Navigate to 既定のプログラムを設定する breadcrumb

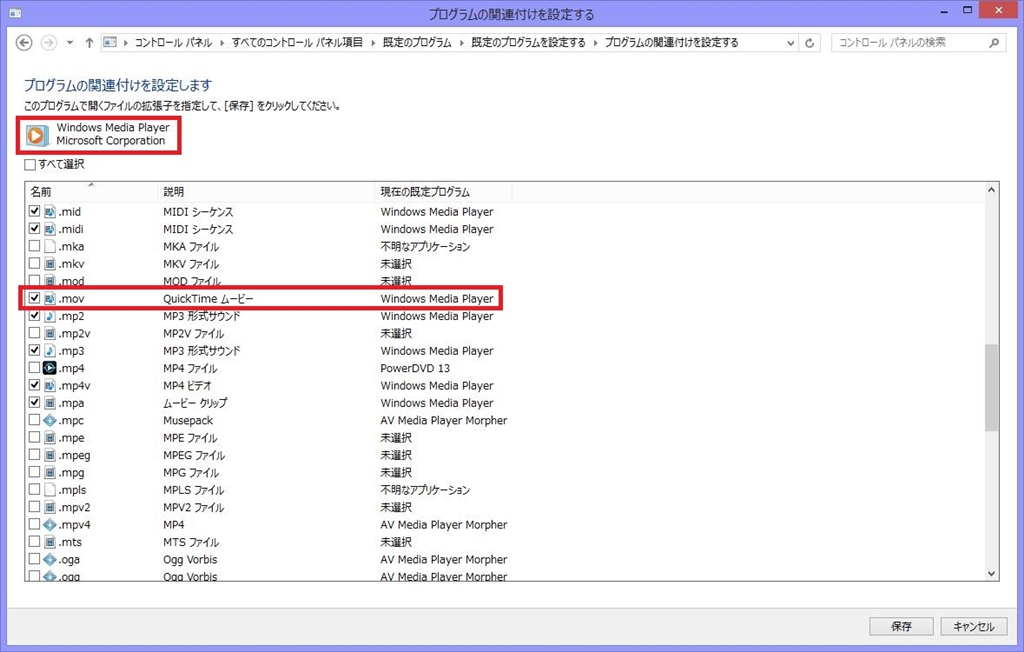point(528,42)
